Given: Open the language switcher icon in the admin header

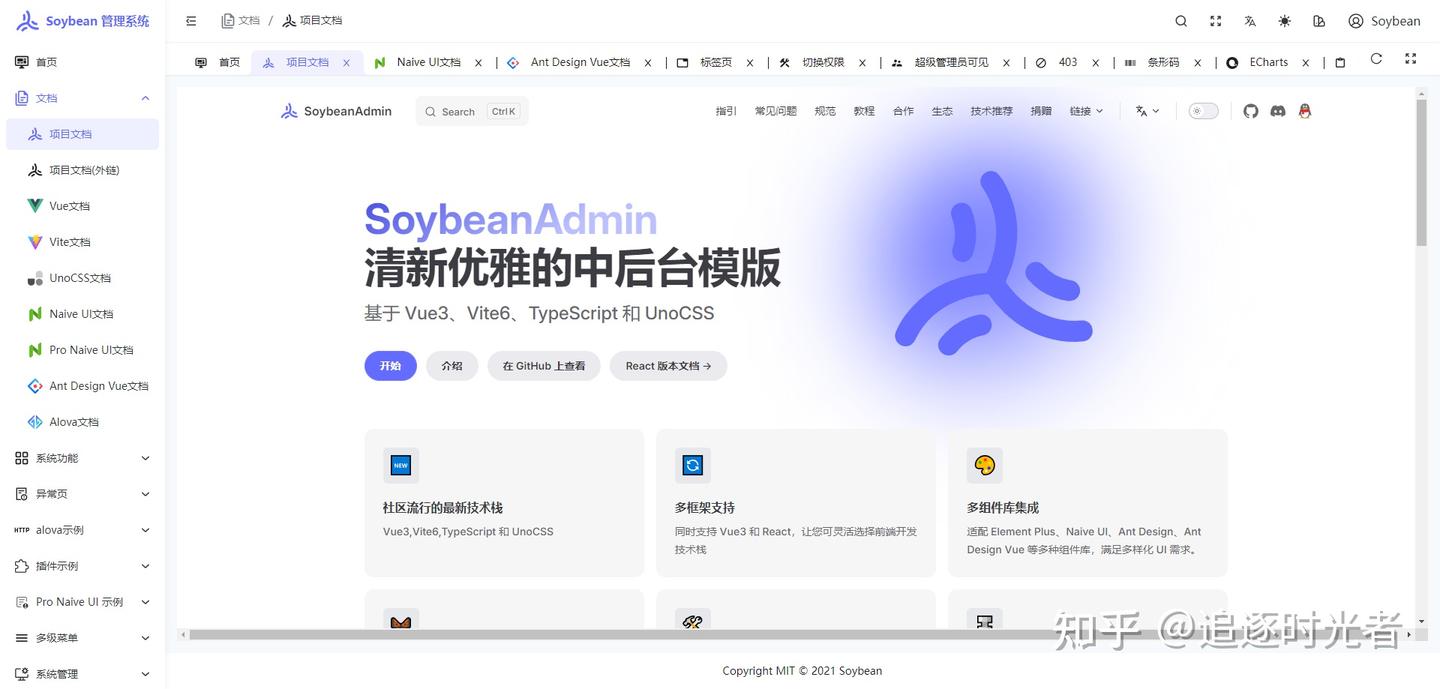Looking at the screenshot, I should 1249,21.
